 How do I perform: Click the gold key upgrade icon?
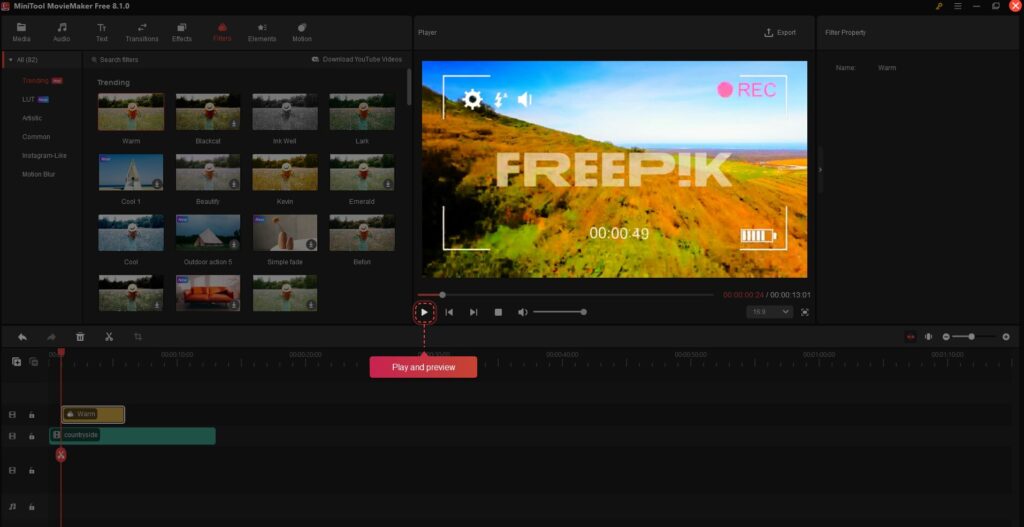click(939, 6)
